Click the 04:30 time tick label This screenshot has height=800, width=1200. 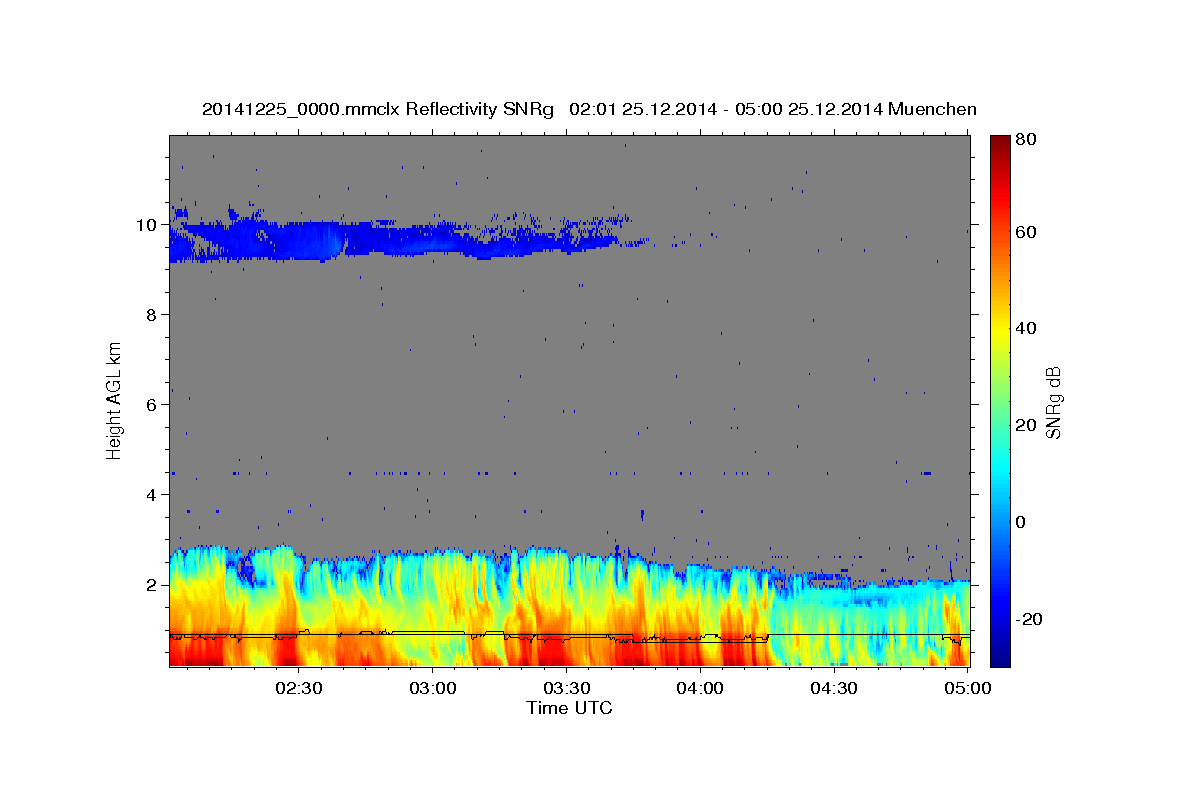click(834, 688)
